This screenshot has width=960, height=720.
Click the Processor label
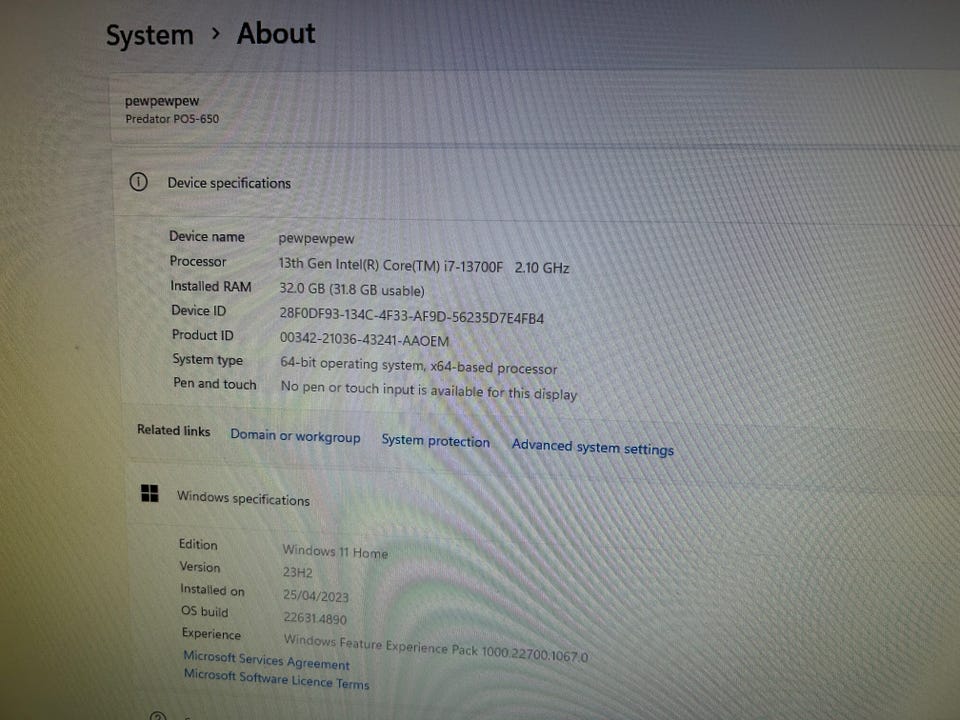198,261
